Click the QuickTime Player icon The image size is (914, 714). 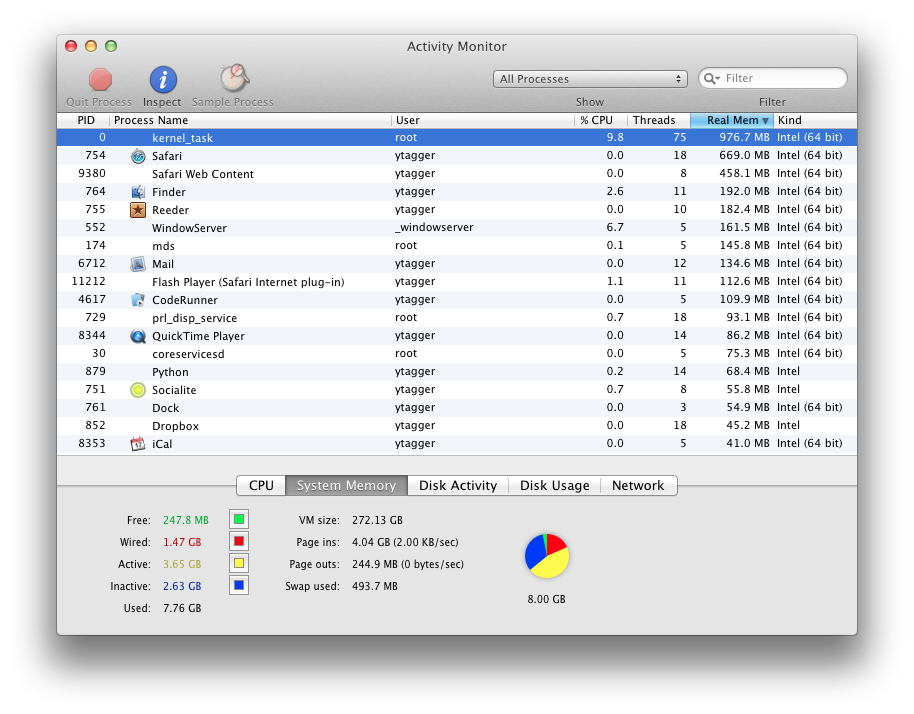coord(138,336)
